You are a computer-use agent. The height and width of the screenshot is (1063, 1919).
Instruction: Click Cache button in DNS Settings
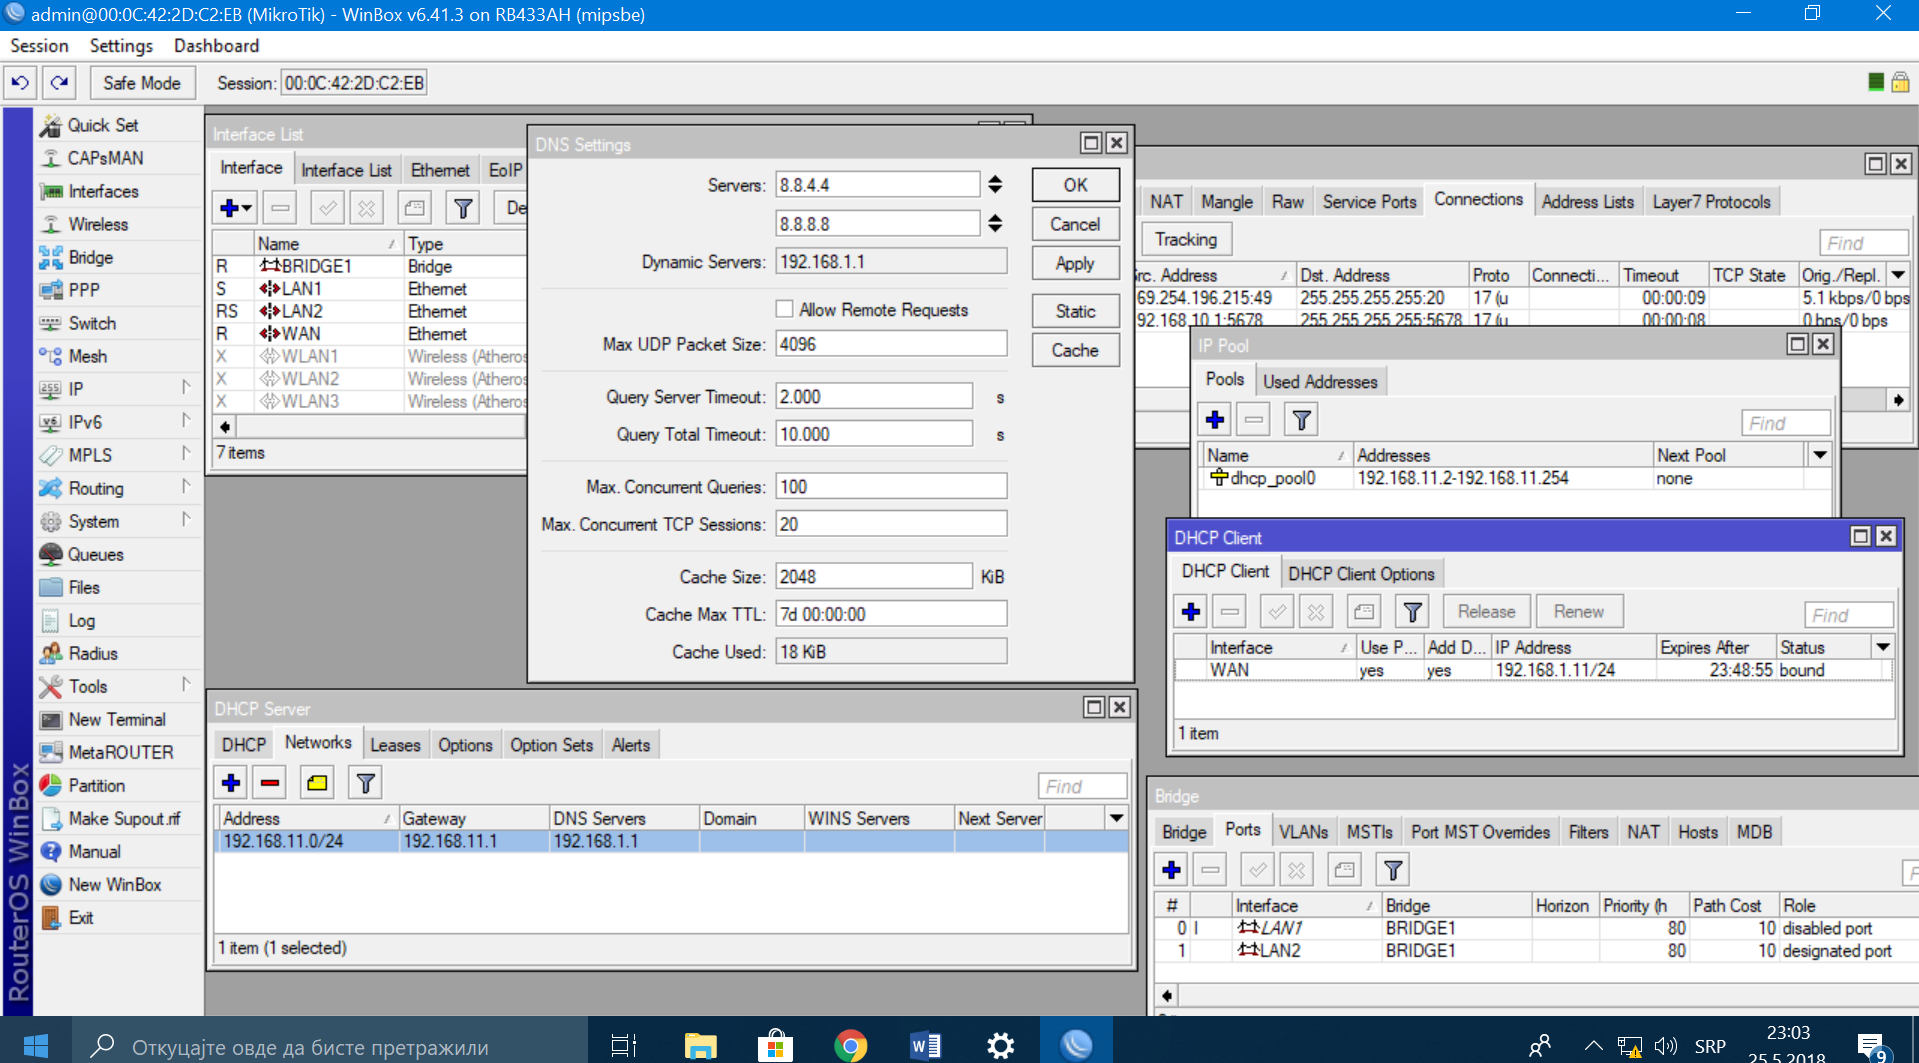(1075, 350)
